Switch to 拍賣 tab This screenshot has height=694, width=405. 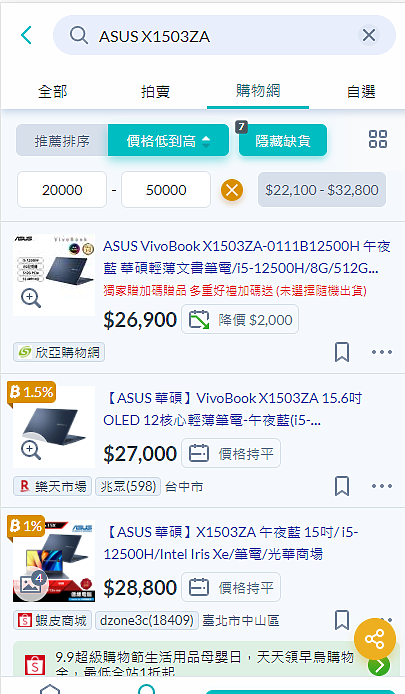click(x=155, y=92)
